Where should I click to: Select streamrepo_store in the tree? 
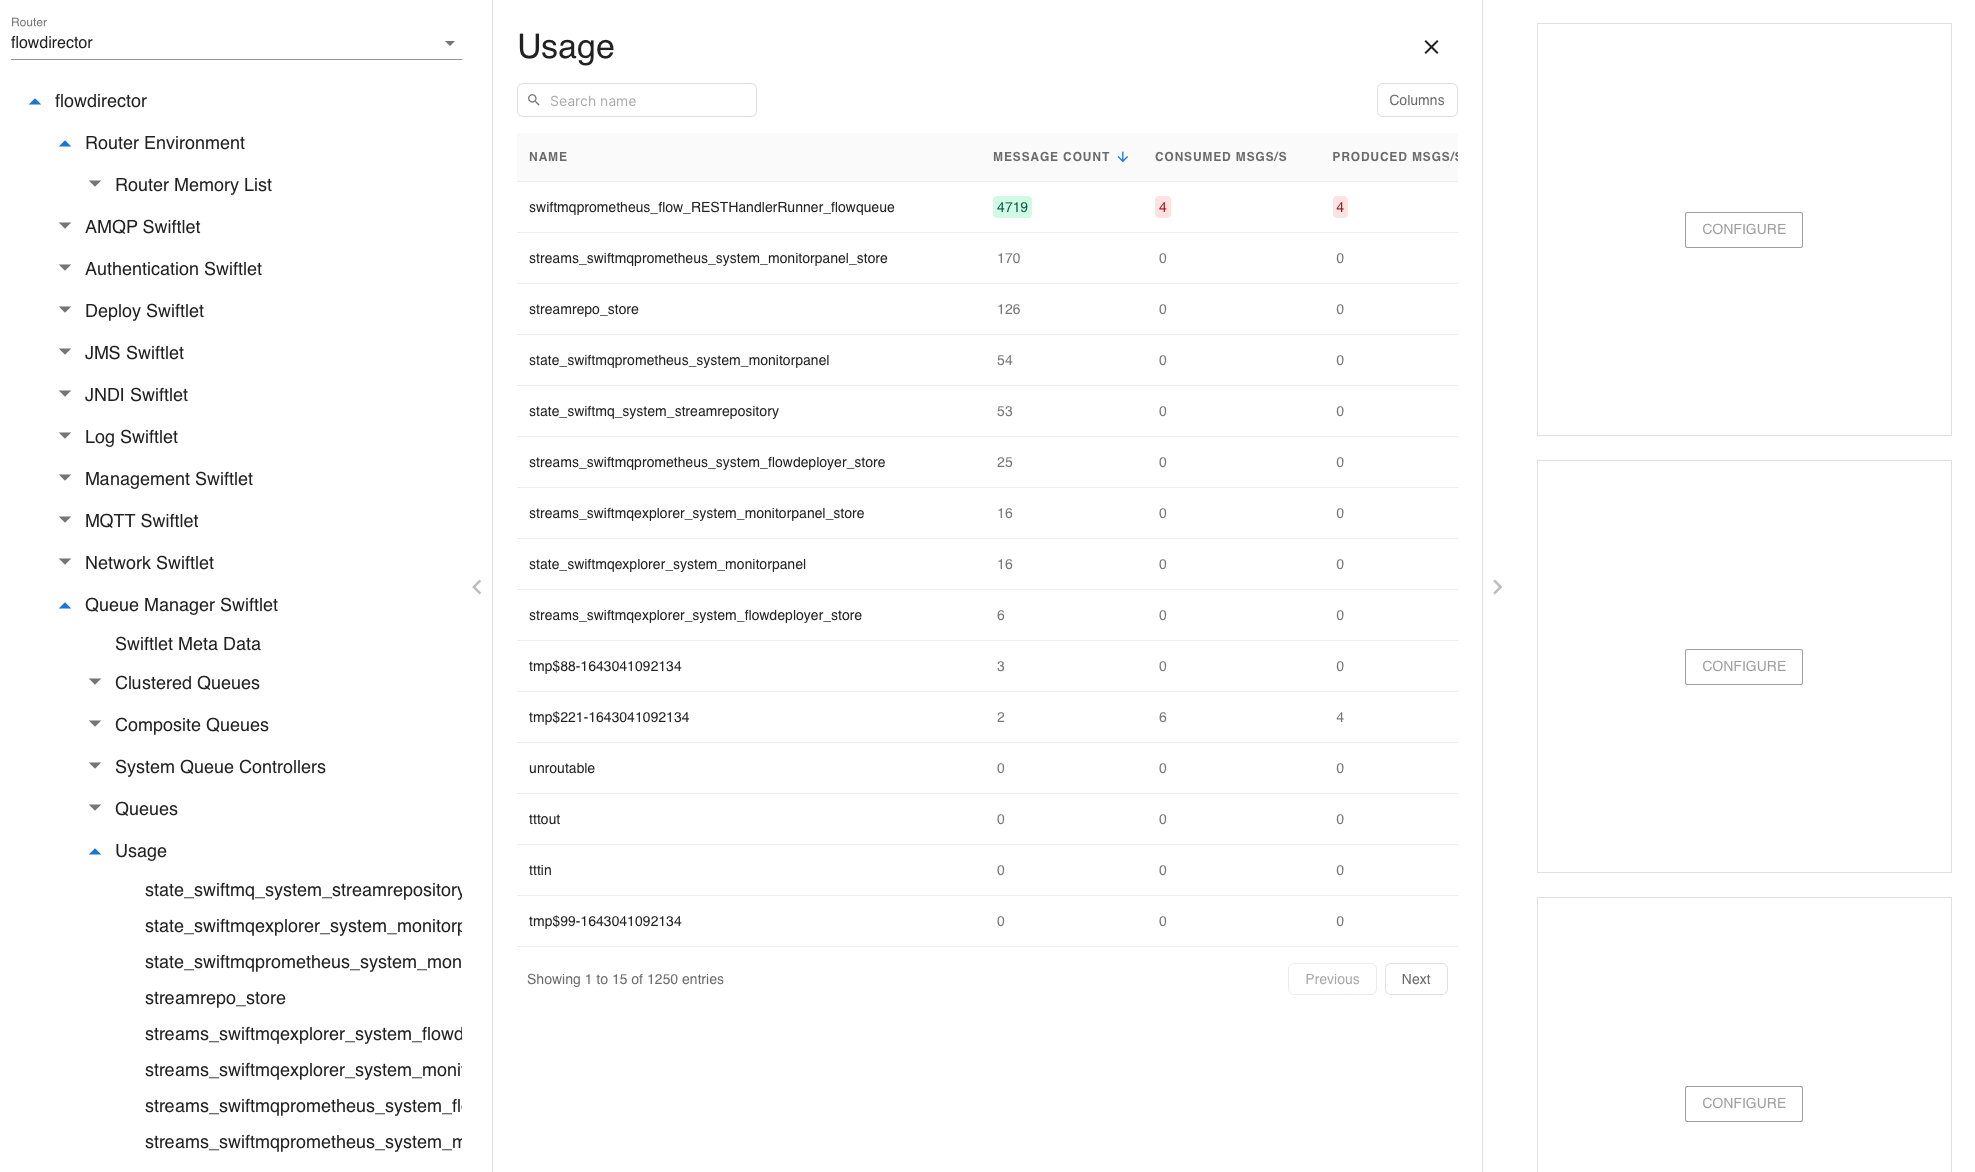215,998
